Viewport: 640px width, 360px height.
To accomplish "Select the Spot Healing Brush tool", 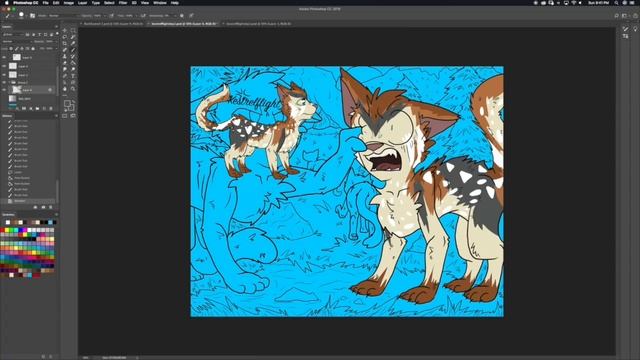I will (x=65, y=50).
